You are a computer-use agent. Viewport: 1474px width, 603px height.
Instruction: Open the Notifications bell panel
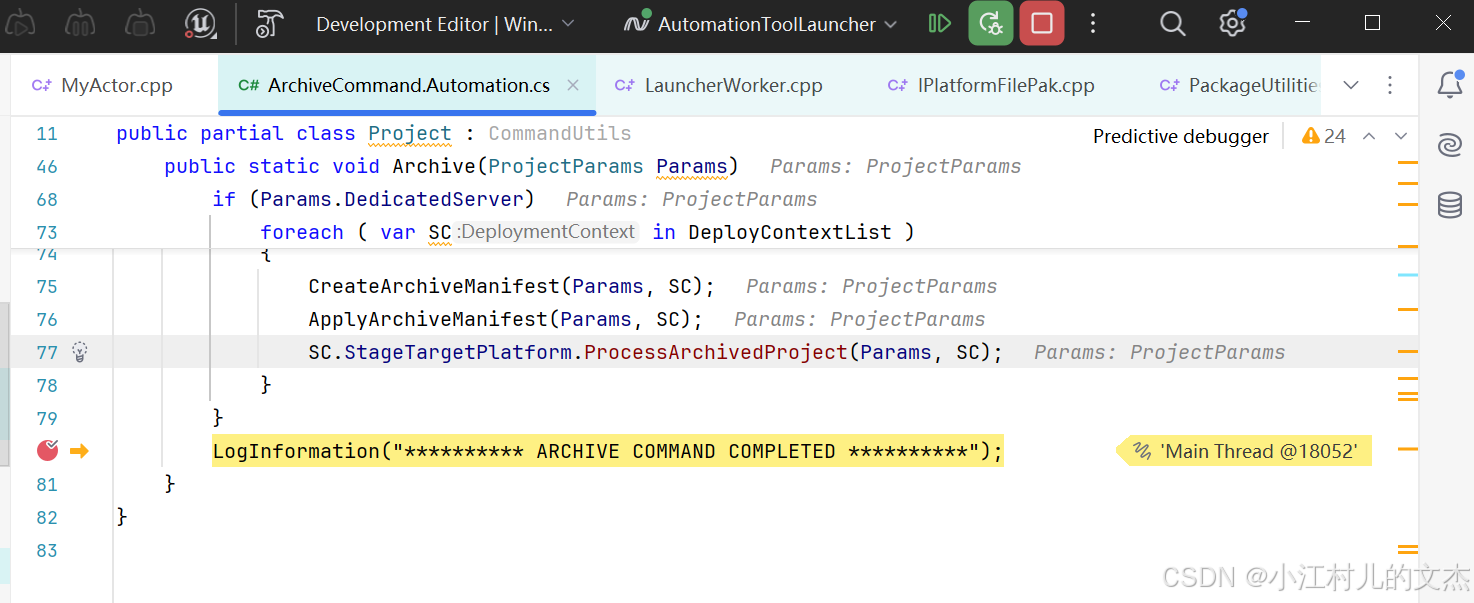tap(1450, 86)
